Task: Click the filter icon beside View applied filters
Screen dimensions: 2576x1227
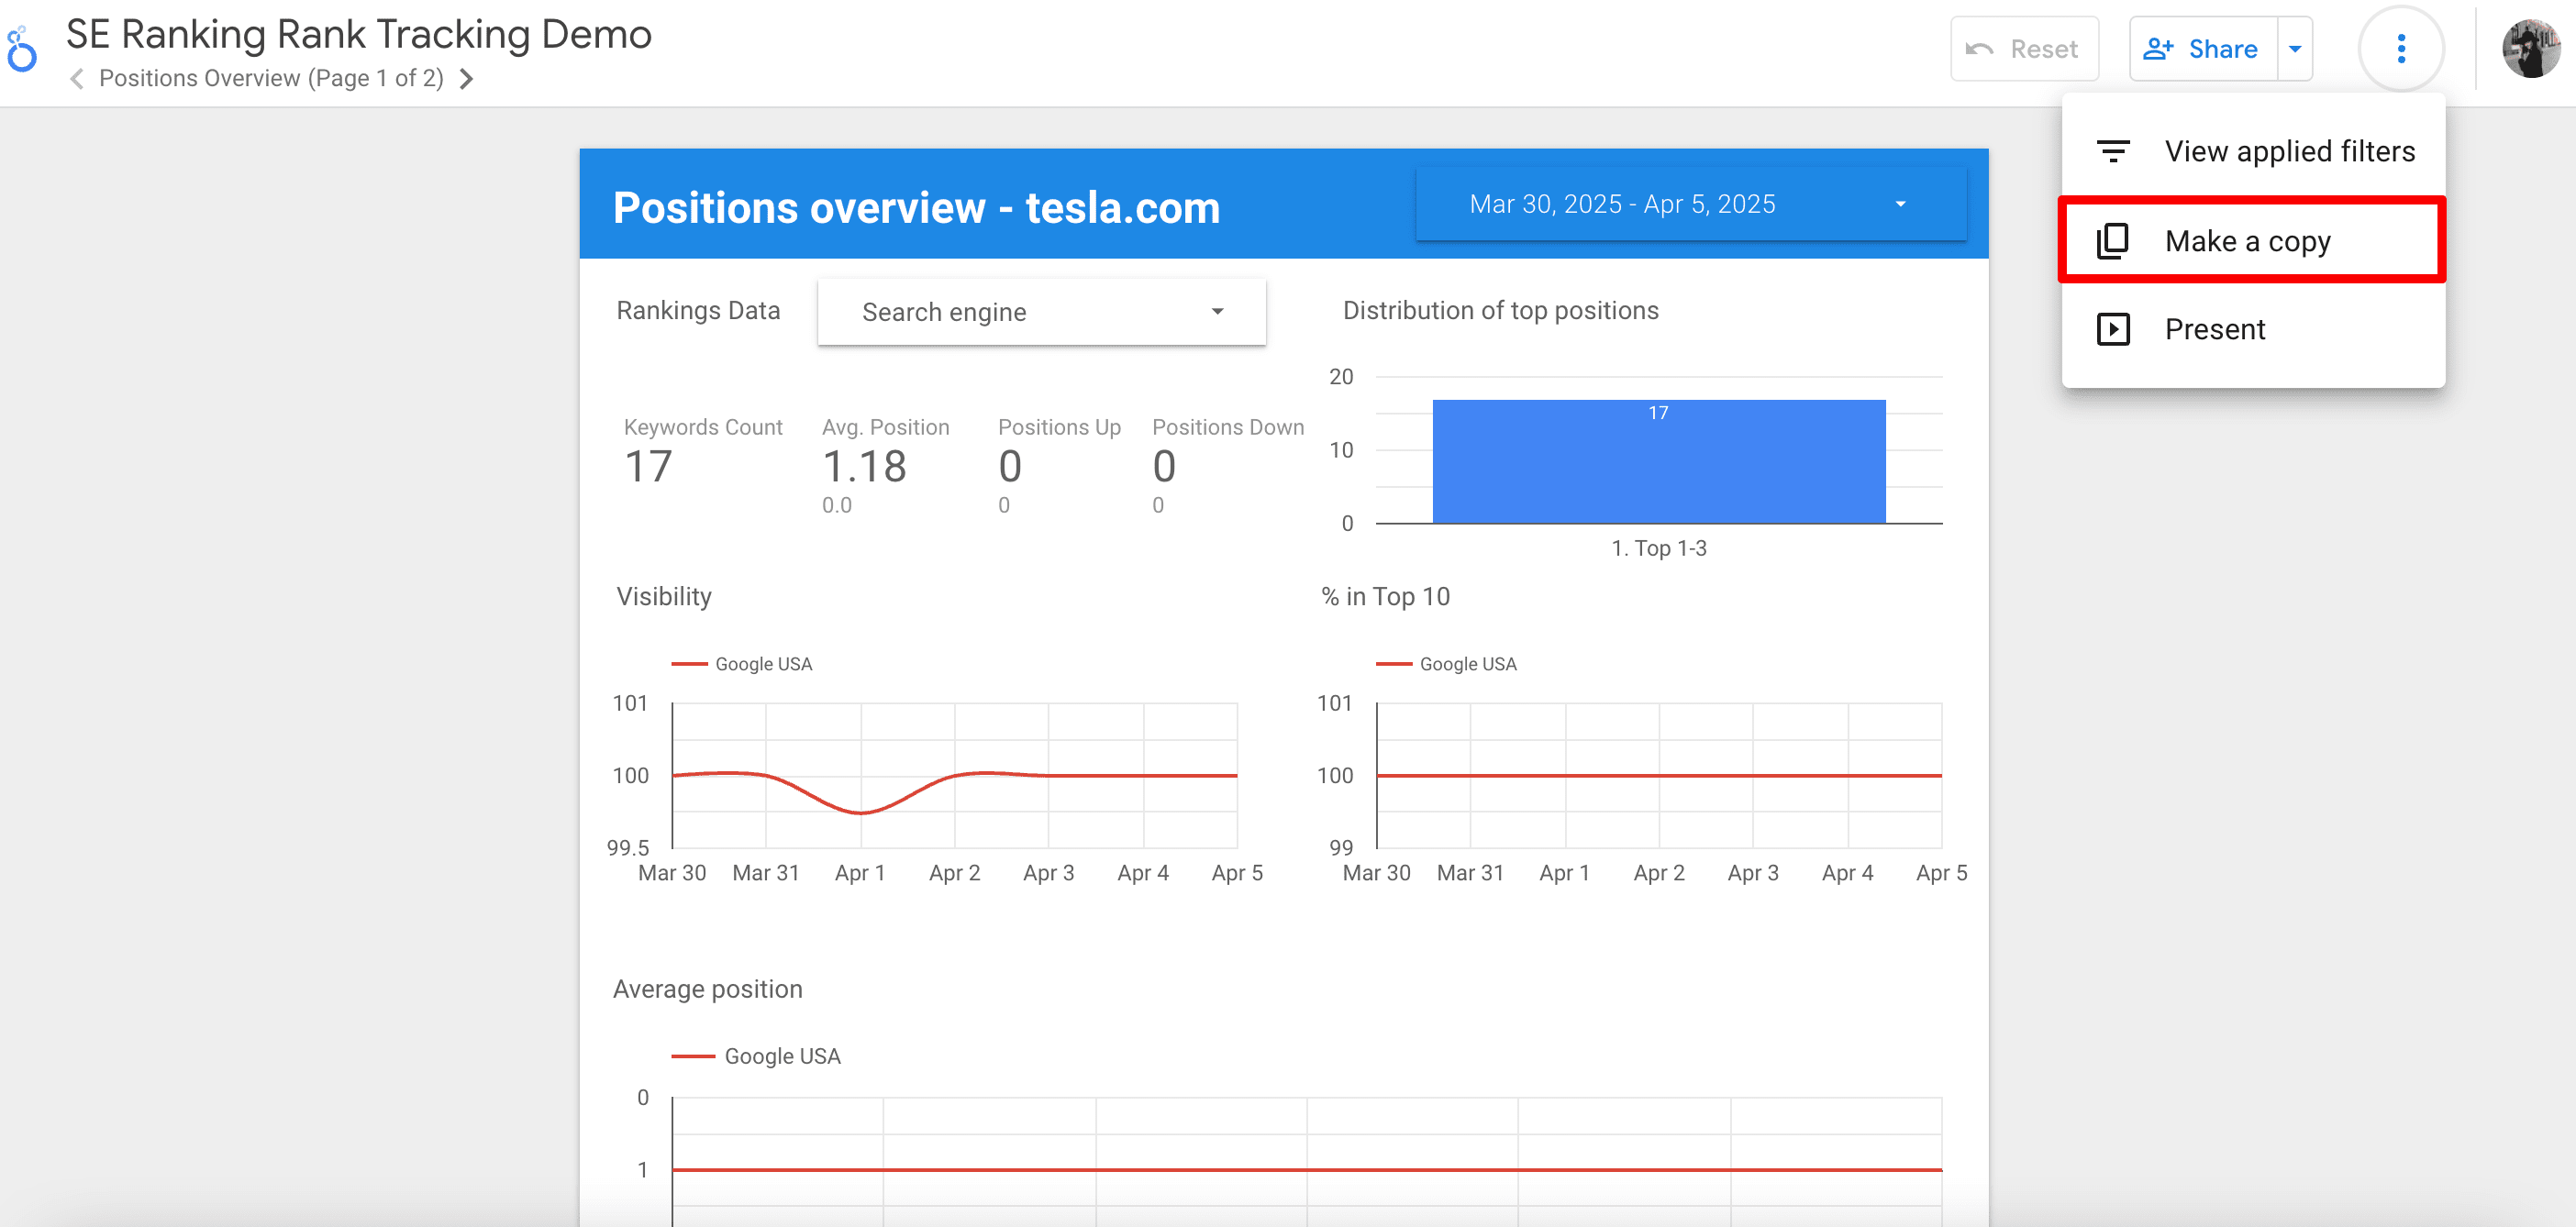Action: click(2112, 151)
